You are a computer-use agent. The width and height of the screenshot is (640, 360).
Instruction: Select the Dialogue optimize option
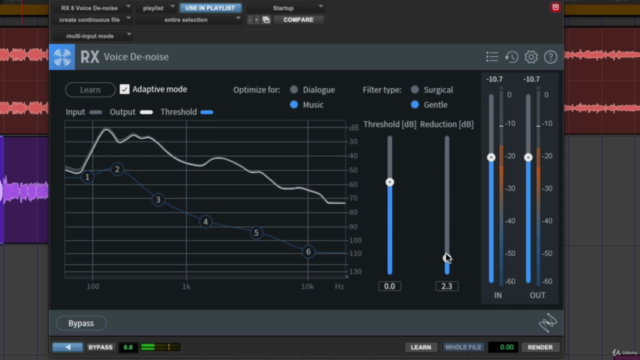tap(294, 89)
